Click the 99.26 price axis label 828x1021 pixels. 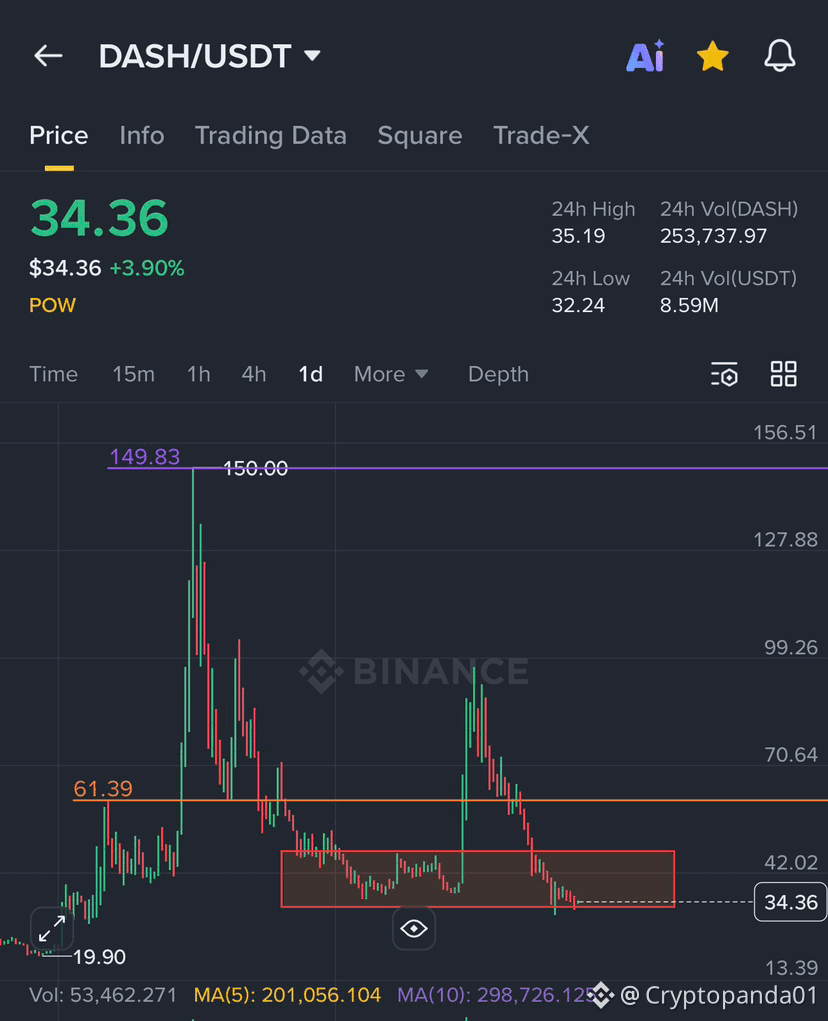coord(791,647)
